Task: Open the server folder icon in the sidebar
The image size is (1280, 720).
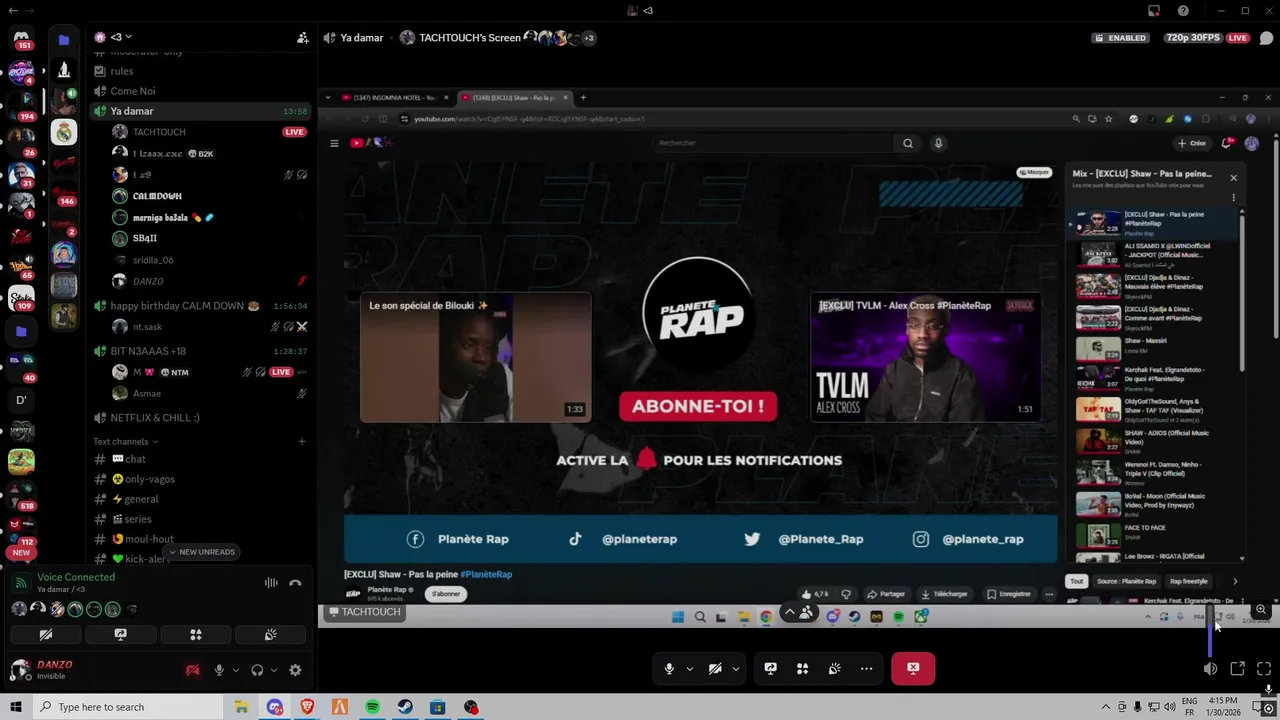Action: pos(21,331)
